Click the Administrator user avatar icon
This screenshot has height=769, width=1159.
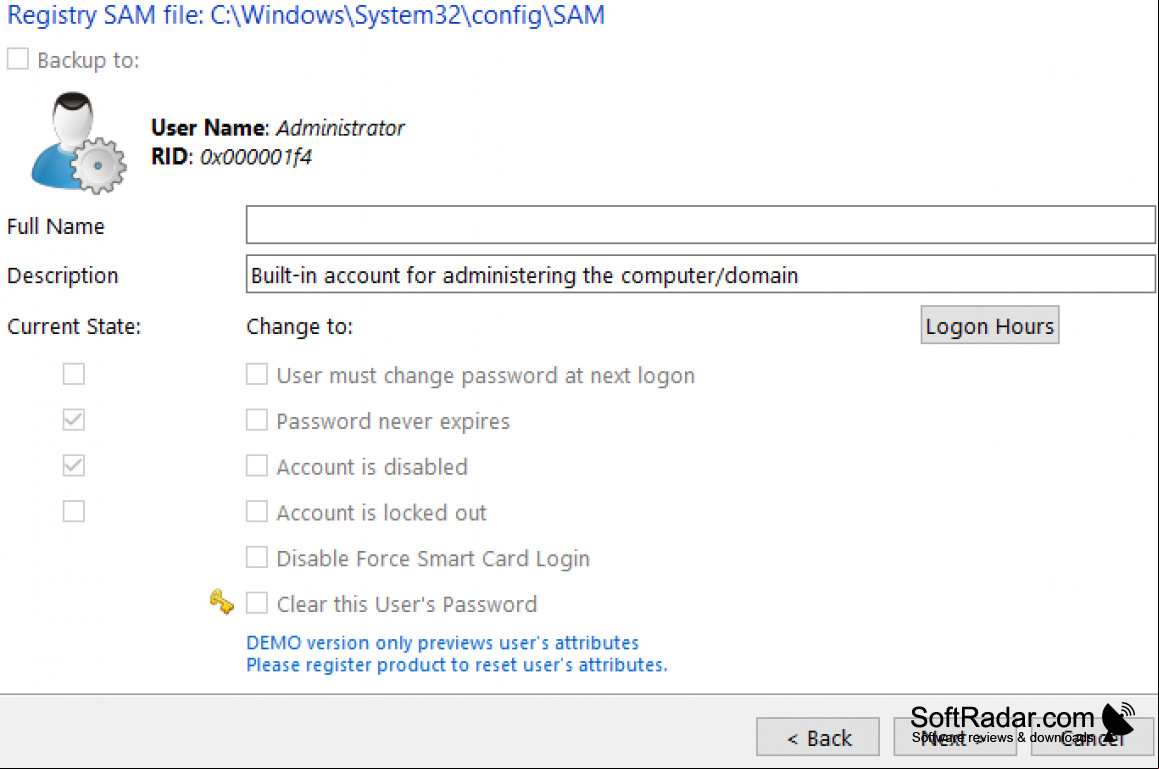pyautogui.click(x=78, y=143)
